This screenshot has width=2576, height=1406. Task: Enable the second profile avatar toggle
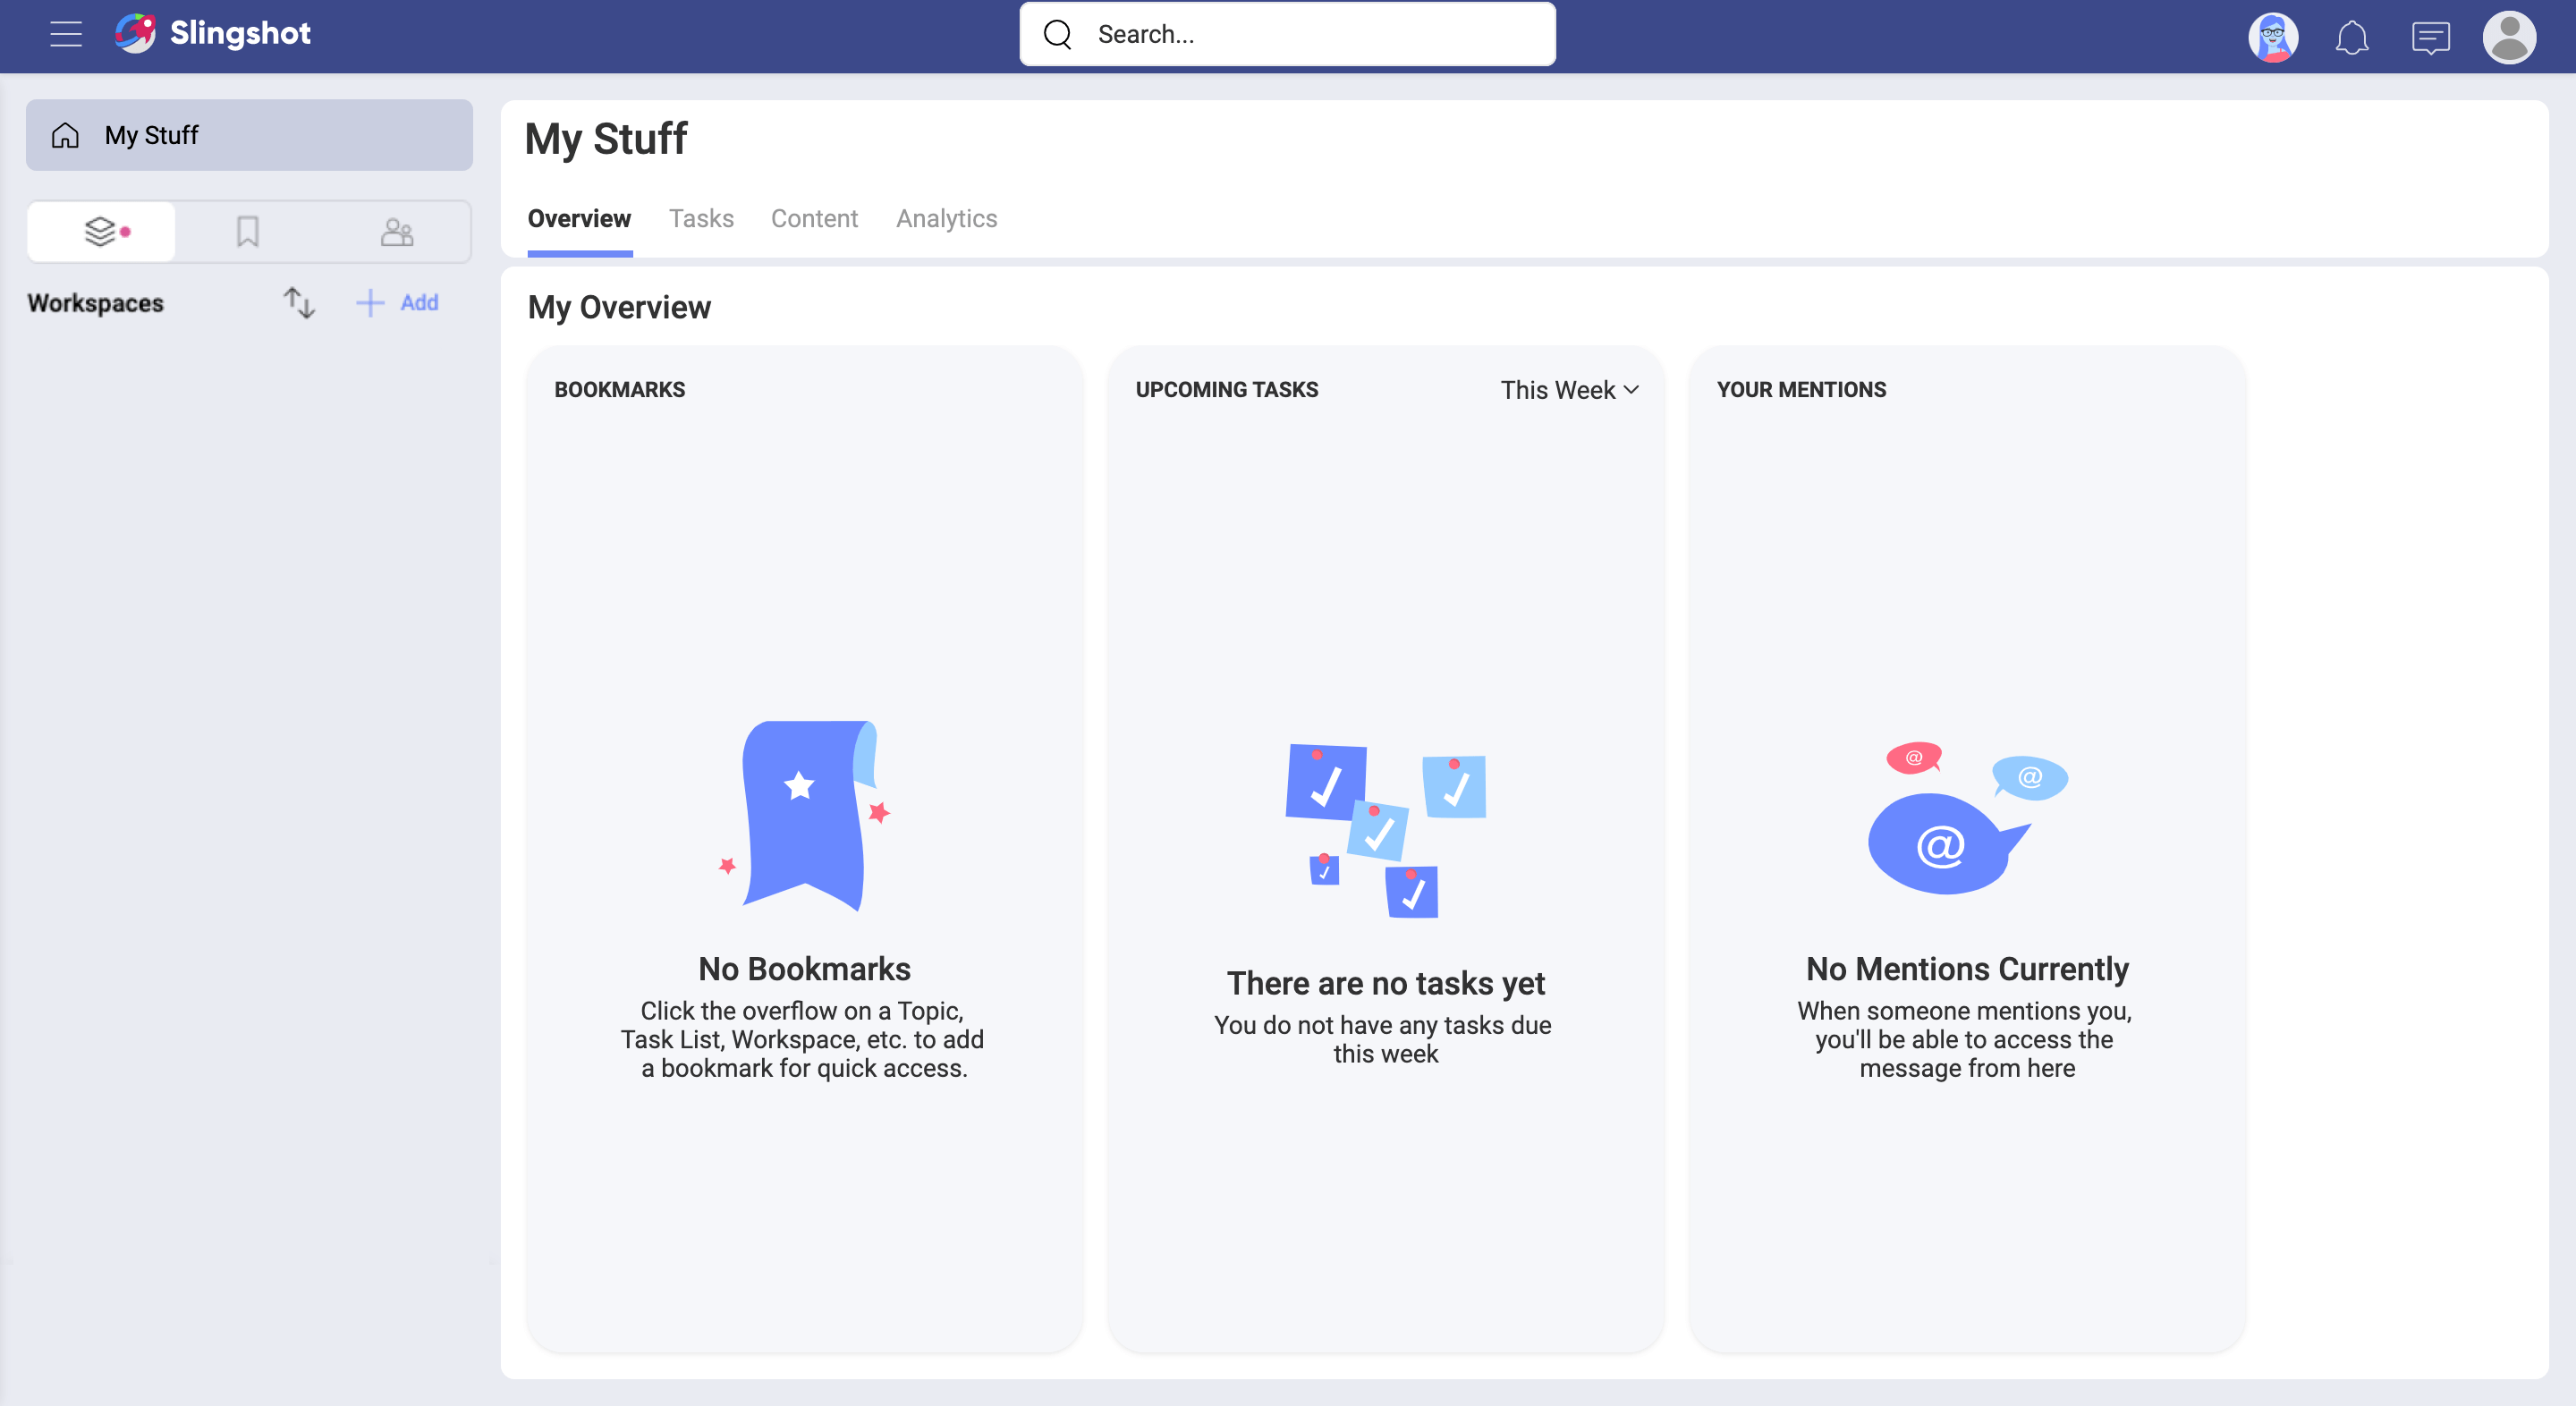(x=2509, y=35)
